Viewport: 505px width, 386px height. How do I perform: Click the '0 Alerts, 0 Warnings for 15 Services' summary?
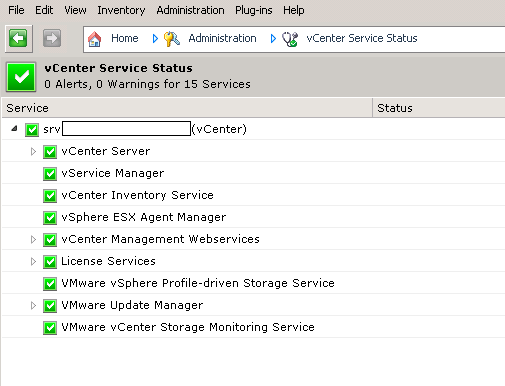point(147,84)
